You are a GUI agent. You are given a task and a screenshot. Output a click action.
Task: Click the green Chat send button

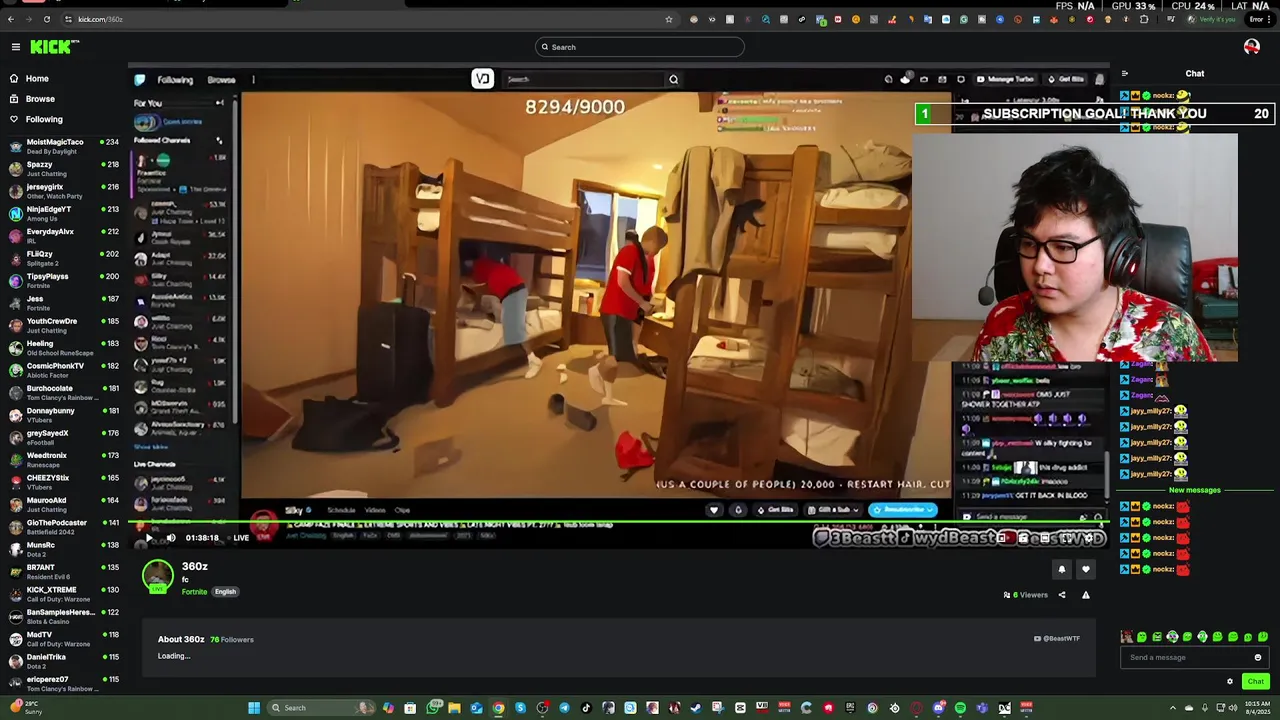1256,681
